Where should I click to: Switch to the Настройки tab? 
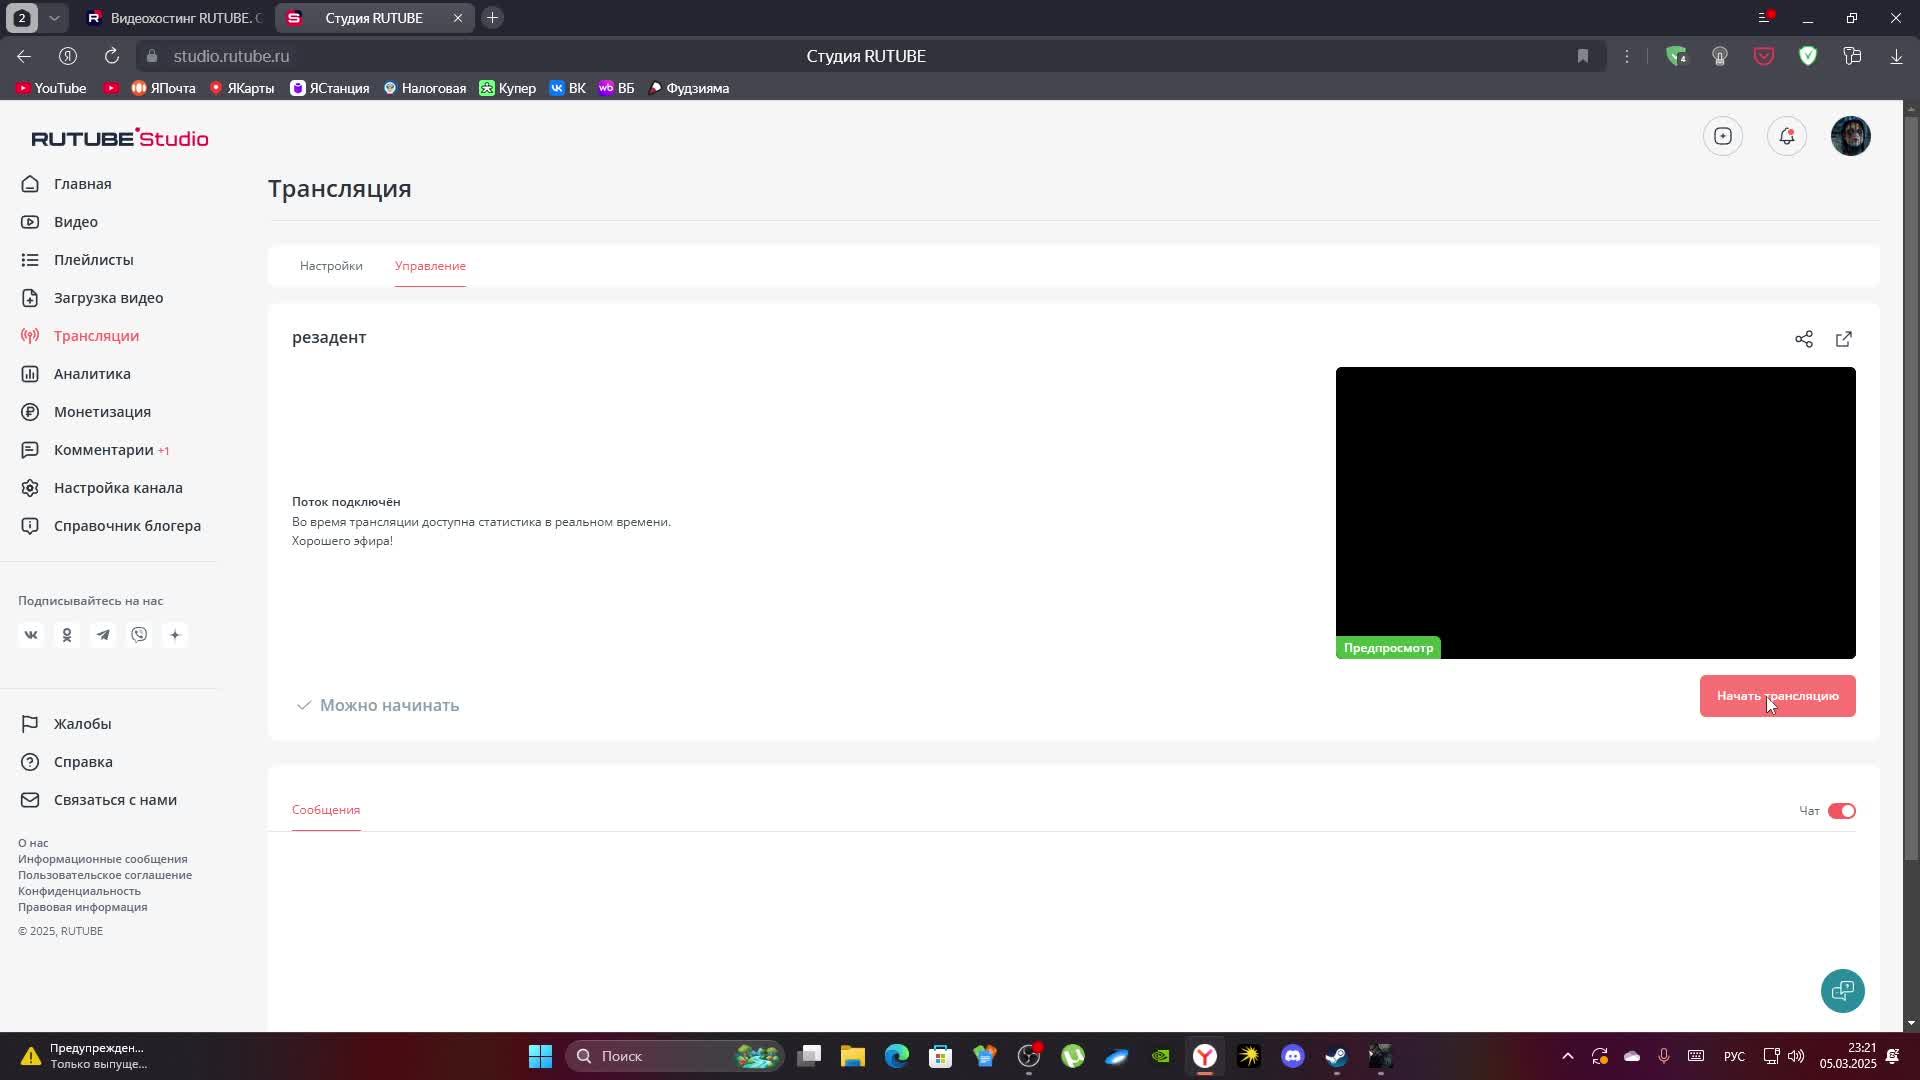coord(331,266)
